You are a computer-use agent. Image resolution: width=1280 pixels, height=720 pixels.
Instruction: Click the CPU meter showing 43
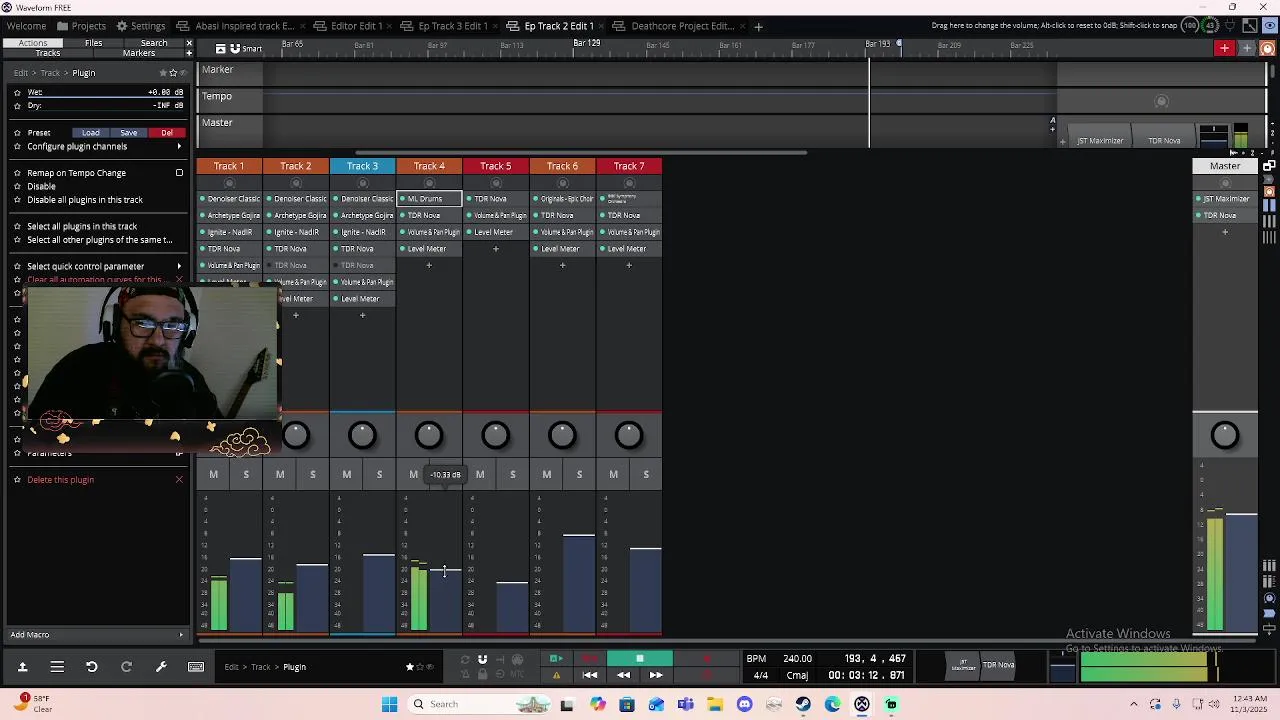coord(1211,25)
